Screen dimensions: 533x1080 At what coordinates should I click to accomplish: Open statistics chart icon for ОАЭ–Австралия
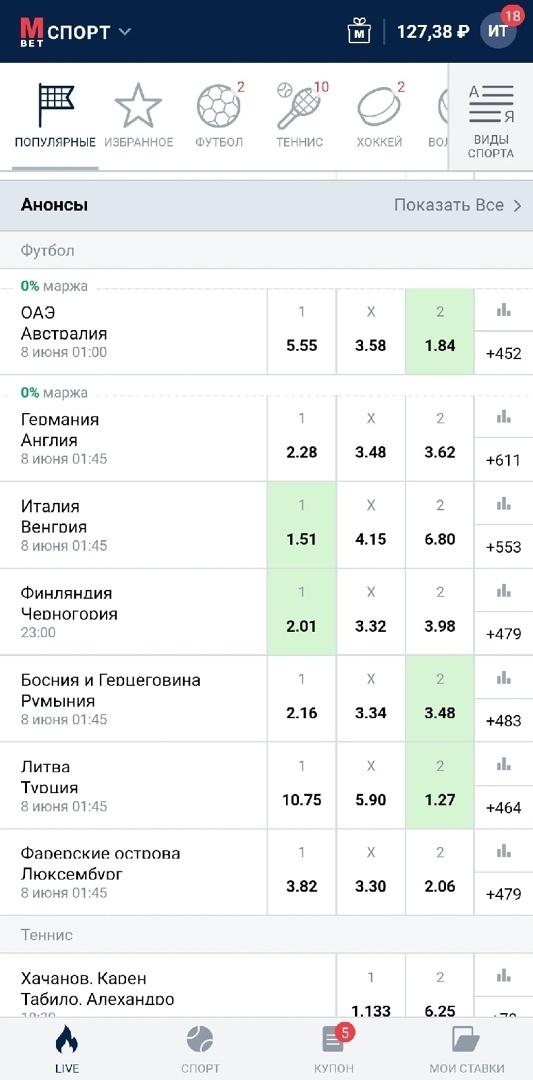point(503,310)
